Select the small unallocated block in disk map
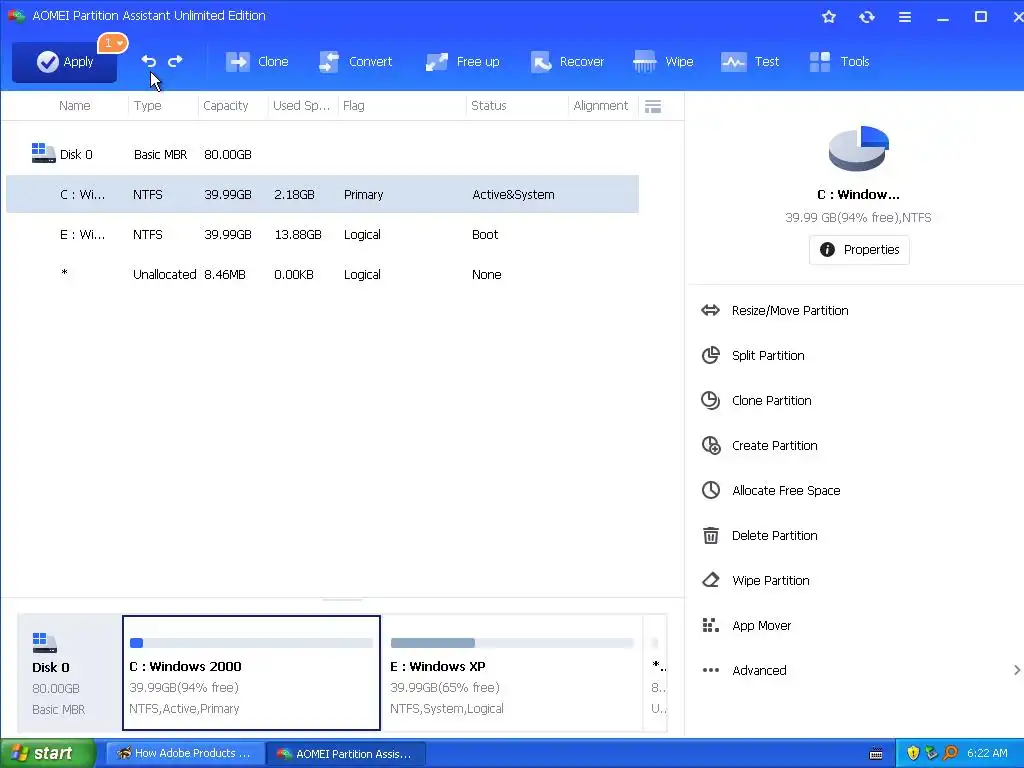 click(656, 673)
